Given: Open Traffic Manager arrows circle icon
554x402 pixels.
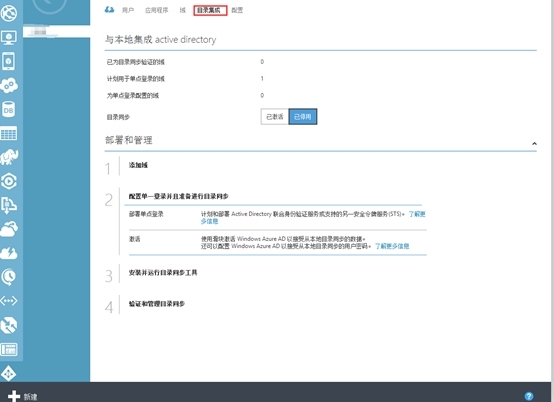Looking at the screenshot, I should click(9, 325).
